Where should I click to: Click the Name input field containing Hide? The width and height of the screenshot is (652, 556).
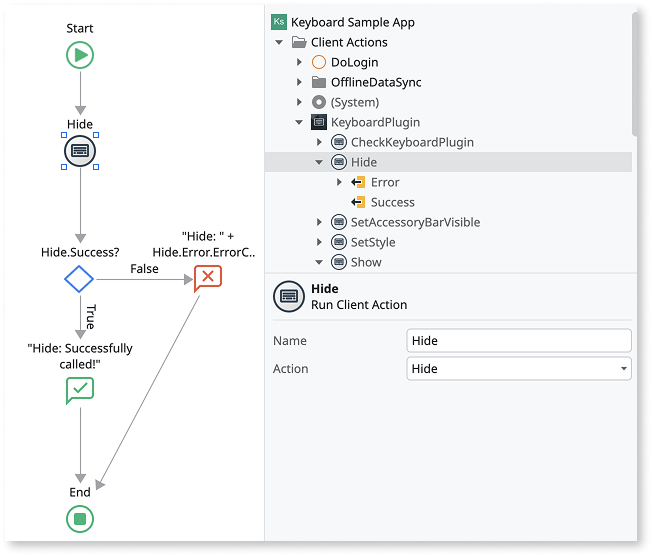[519, 341]
